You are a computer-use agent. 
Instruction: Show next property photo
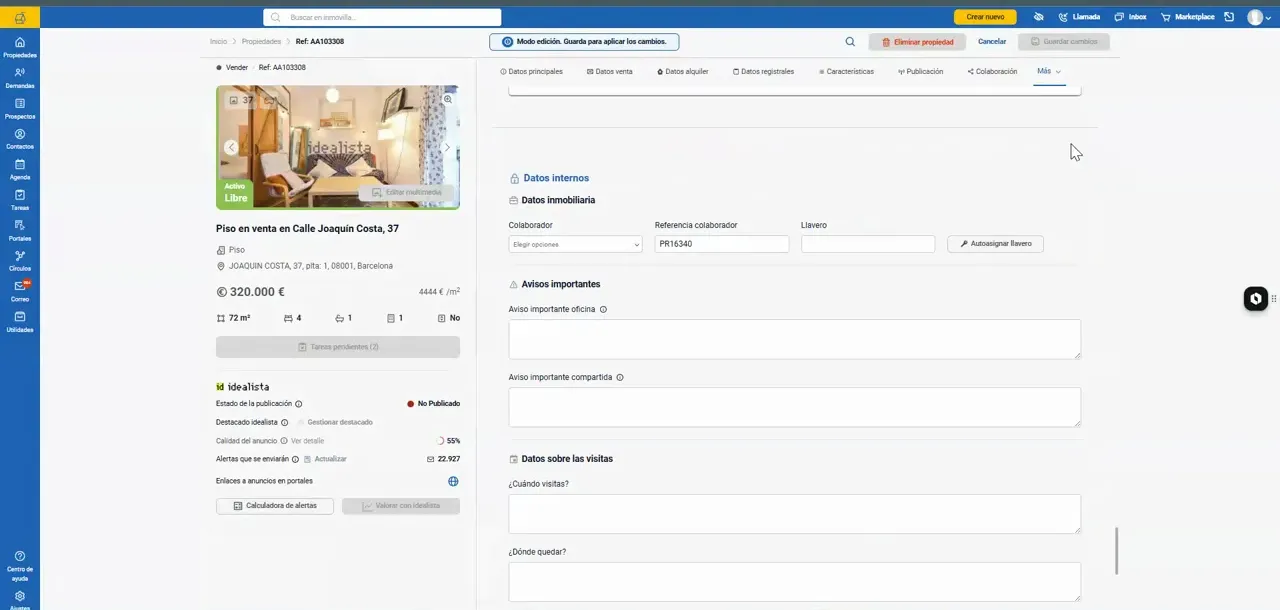click(x=446, y=147)
